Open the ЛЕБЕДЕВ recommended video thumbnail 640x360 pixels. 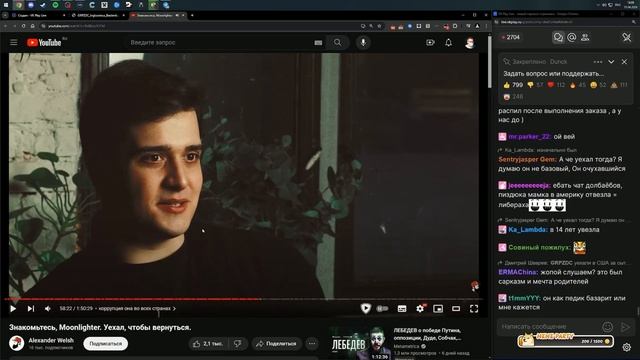point(360,344)
